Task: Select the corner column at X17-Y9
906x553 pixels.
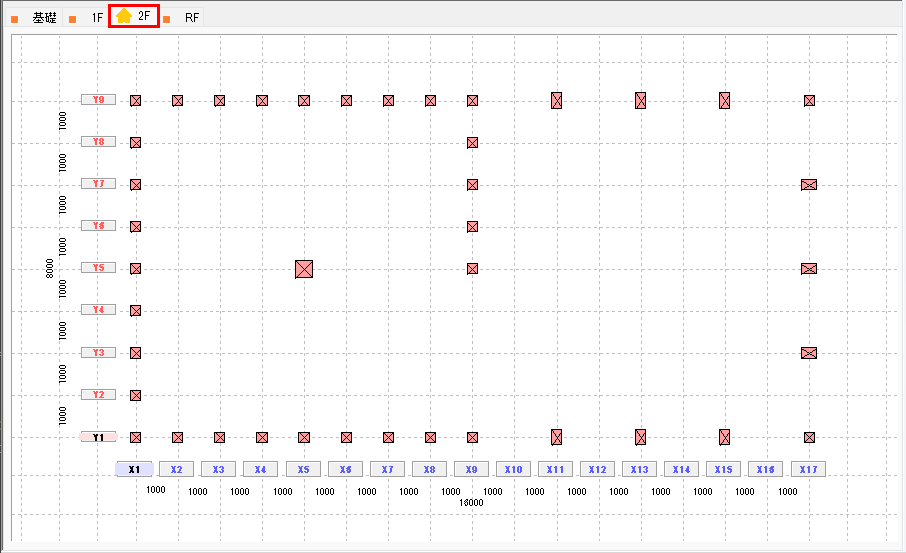Action: click(x=809, y=100)
